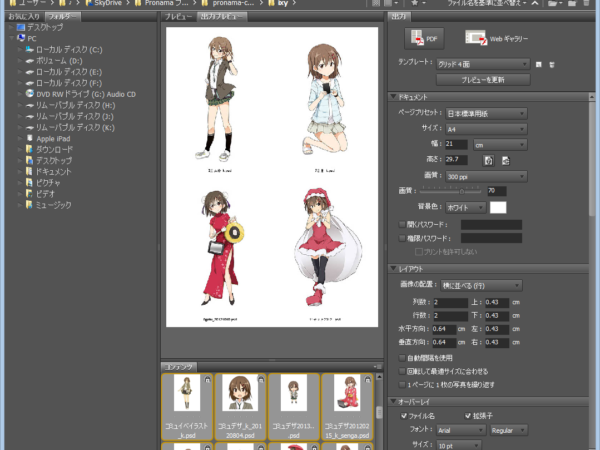The width and height of the screenshot is (600, 450).
Task: Click the プレビューを更新 button
Action: tap(483, 80)
